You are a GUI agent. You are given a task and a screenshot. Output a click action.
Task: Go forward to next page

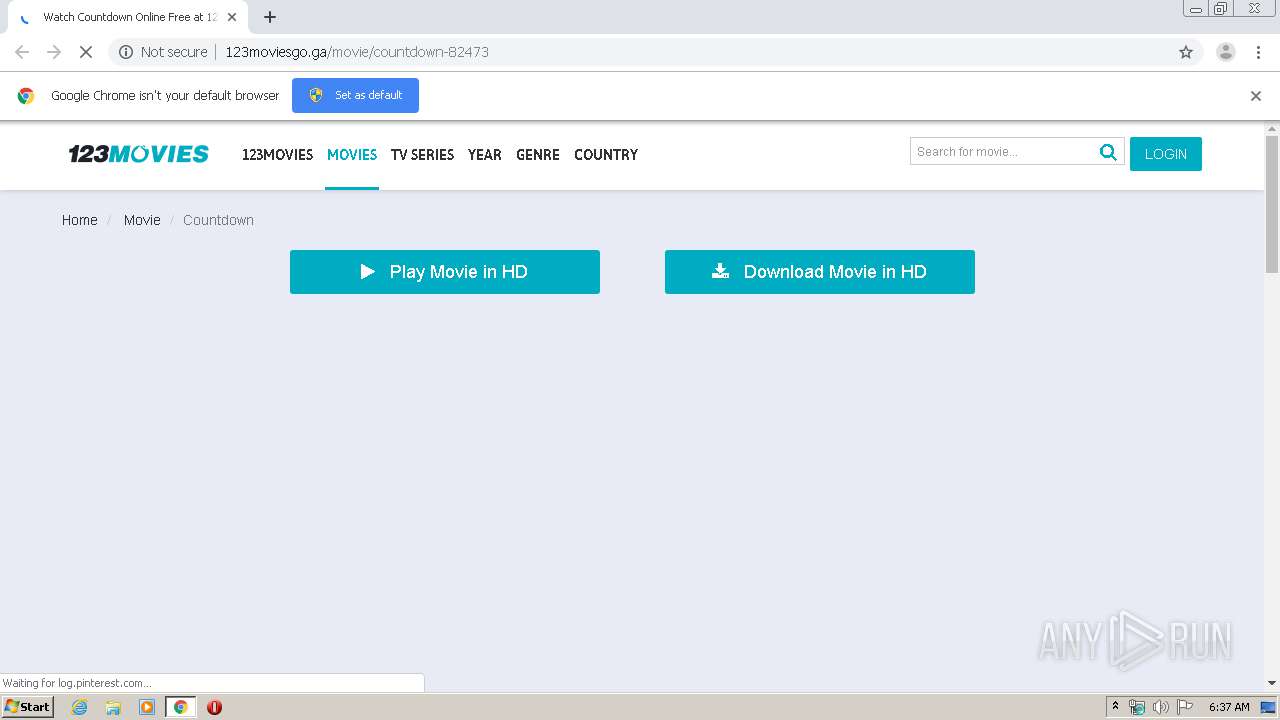54,52
